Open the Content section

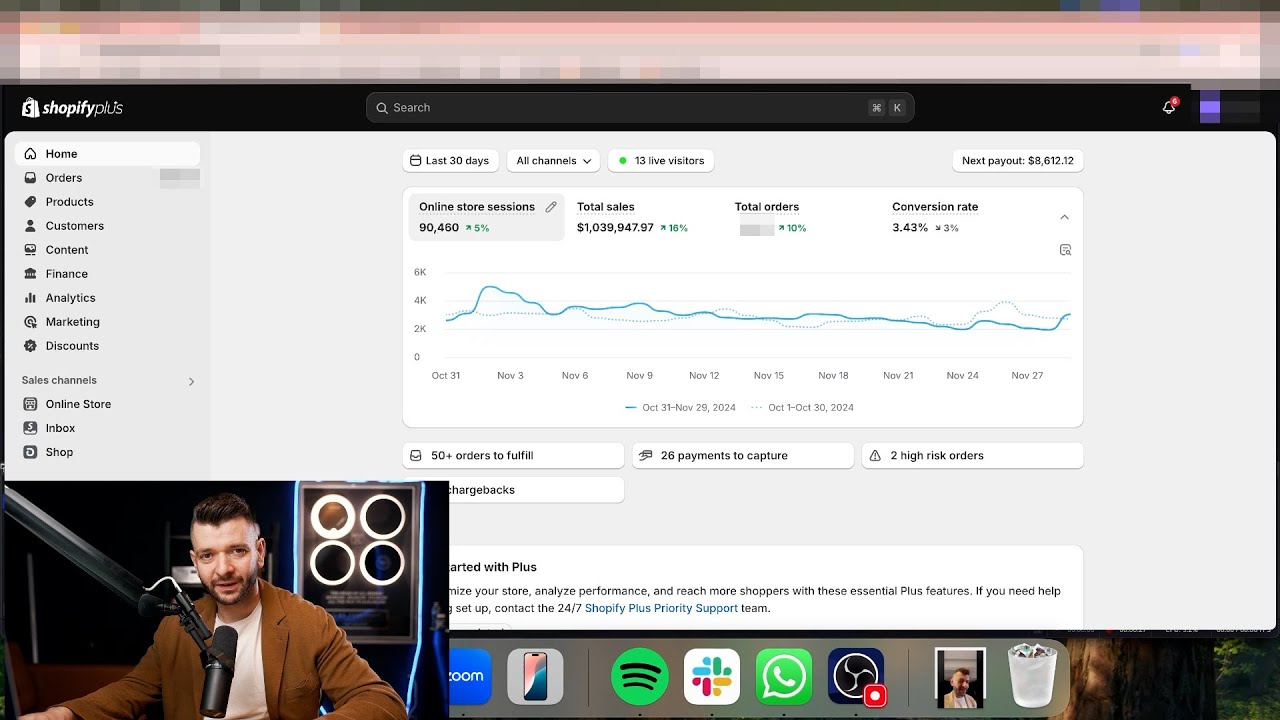[x=67, y=250]
